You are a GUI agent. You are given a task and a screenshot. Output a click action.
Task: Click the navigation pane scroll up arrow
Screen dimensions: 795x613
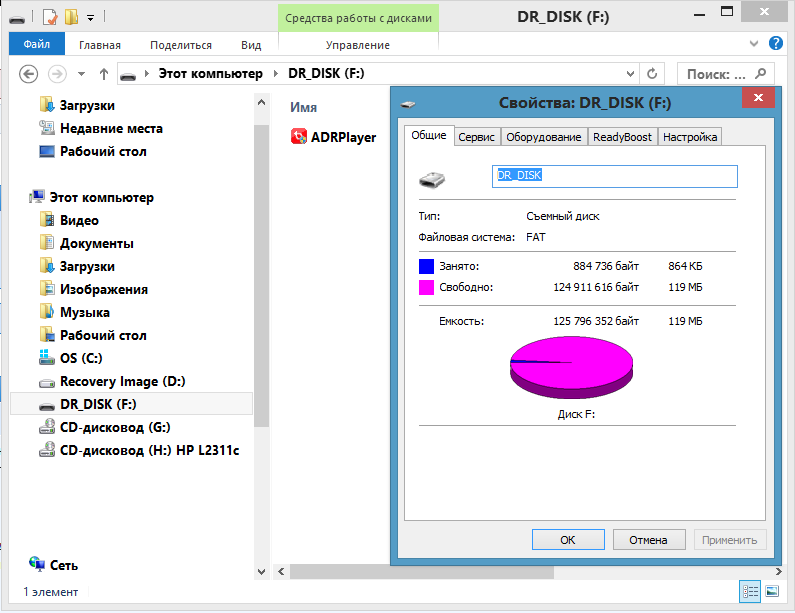(261, 102)
